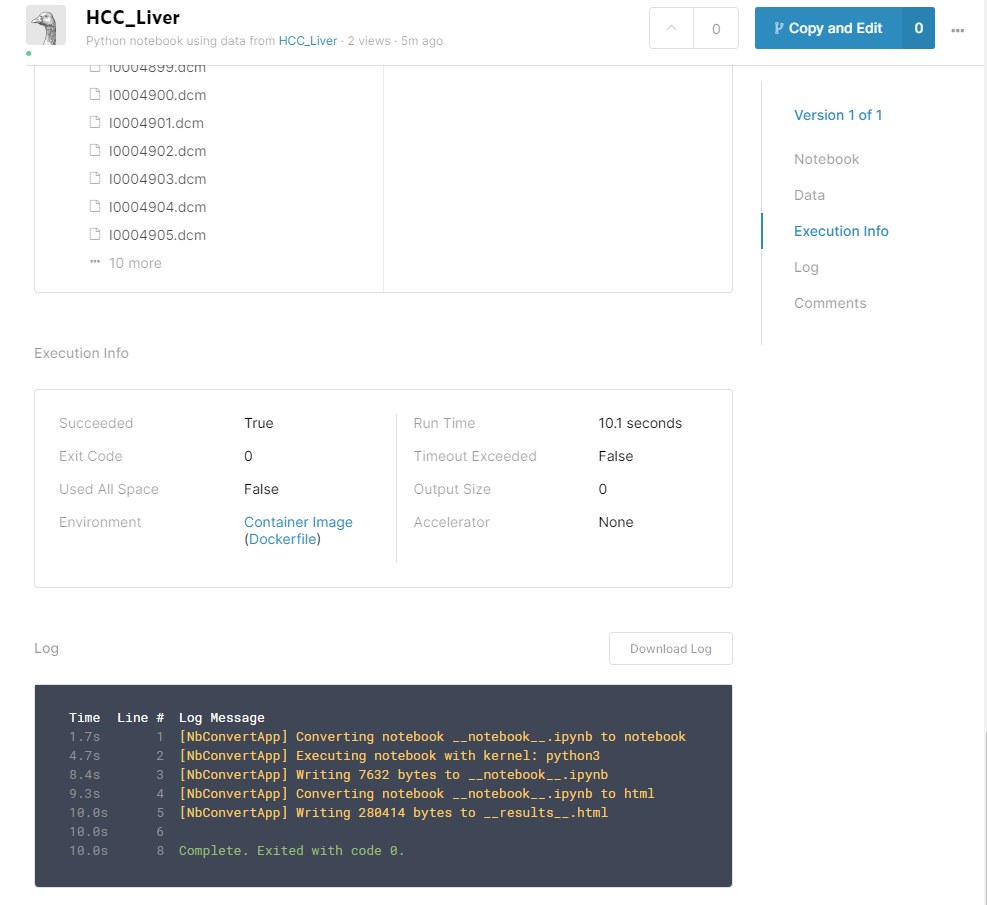
Task: Click the file icon next to I0004901.dcm
Action: (95, 122)
